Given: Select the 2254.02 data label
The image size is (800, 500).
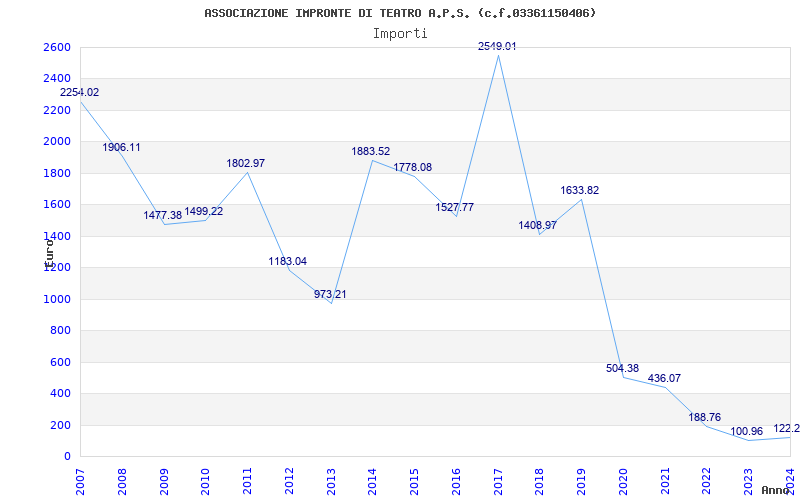Looking at the screenshot, I should (80, 92).
